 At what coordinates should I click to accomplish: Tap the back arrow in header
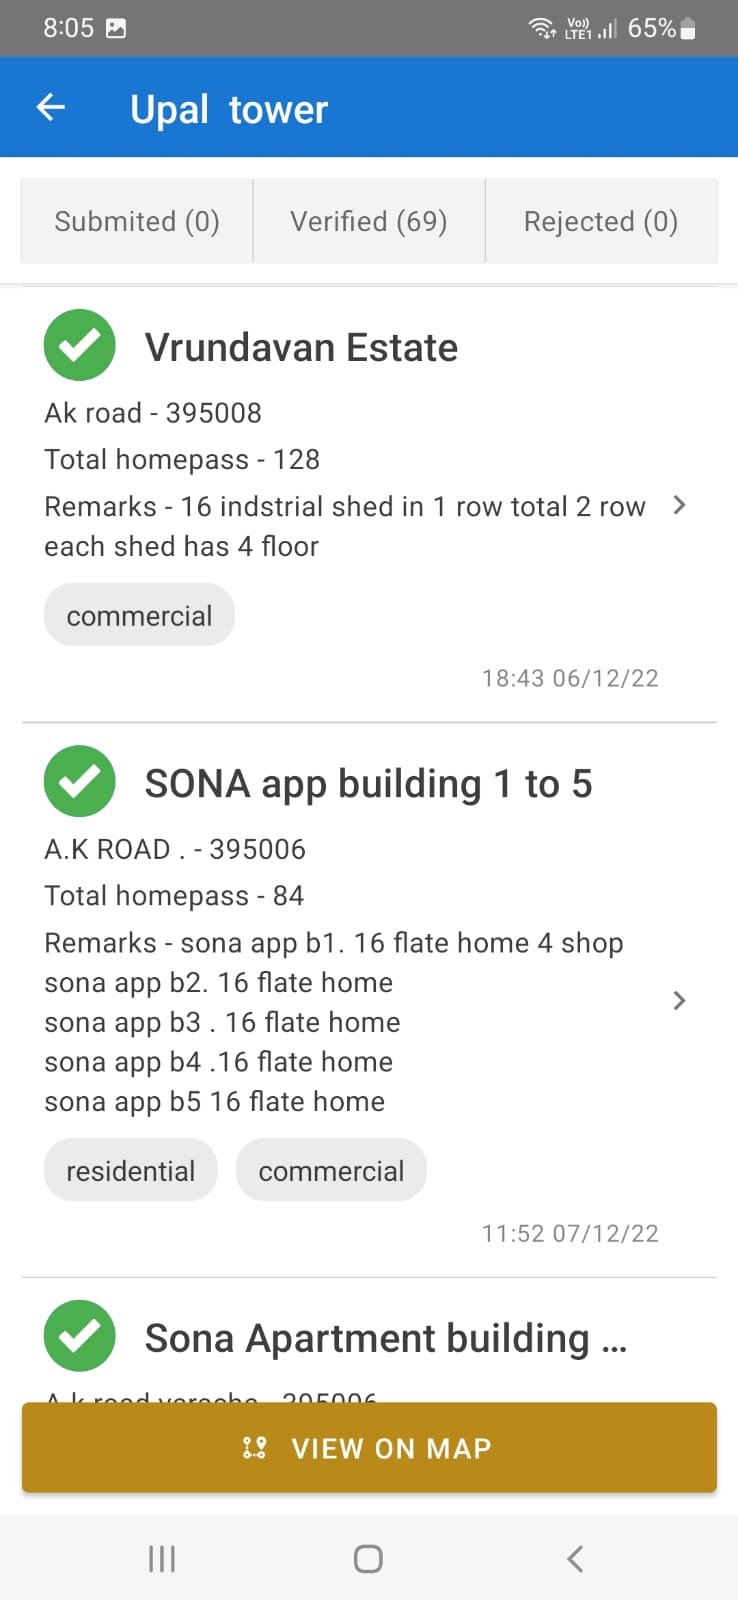pos(51,107)
